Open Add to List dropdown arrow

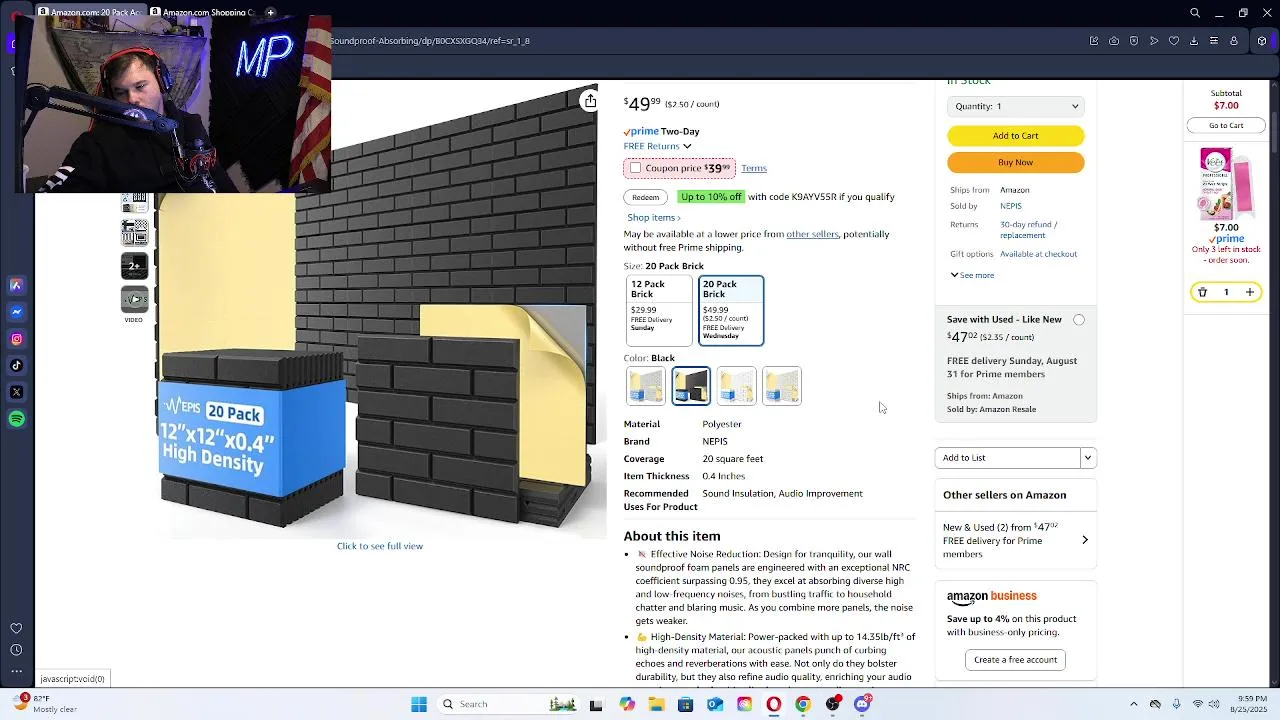tap(1088, 458)
